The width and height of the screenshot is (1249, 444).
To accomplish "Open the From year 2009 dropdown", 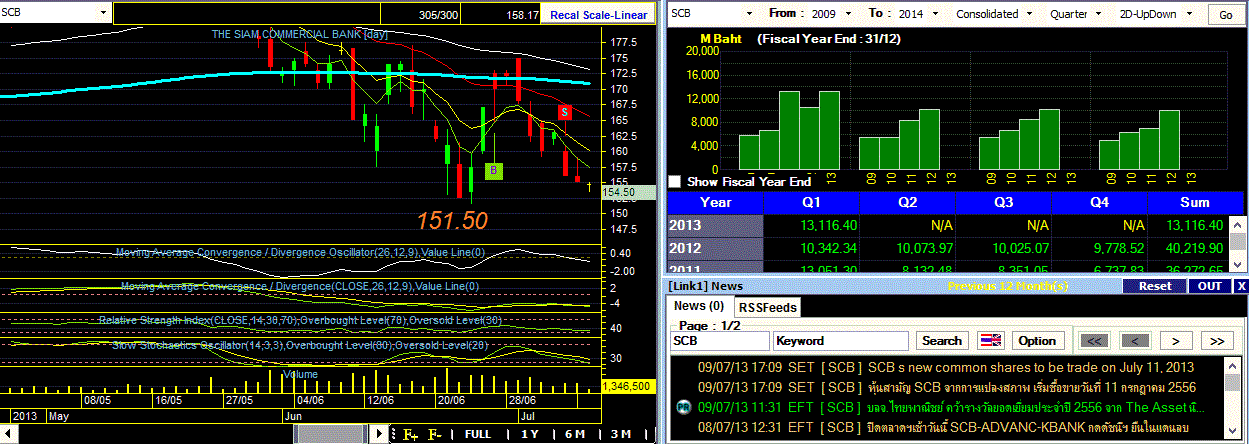I will (x=849, y=14).
